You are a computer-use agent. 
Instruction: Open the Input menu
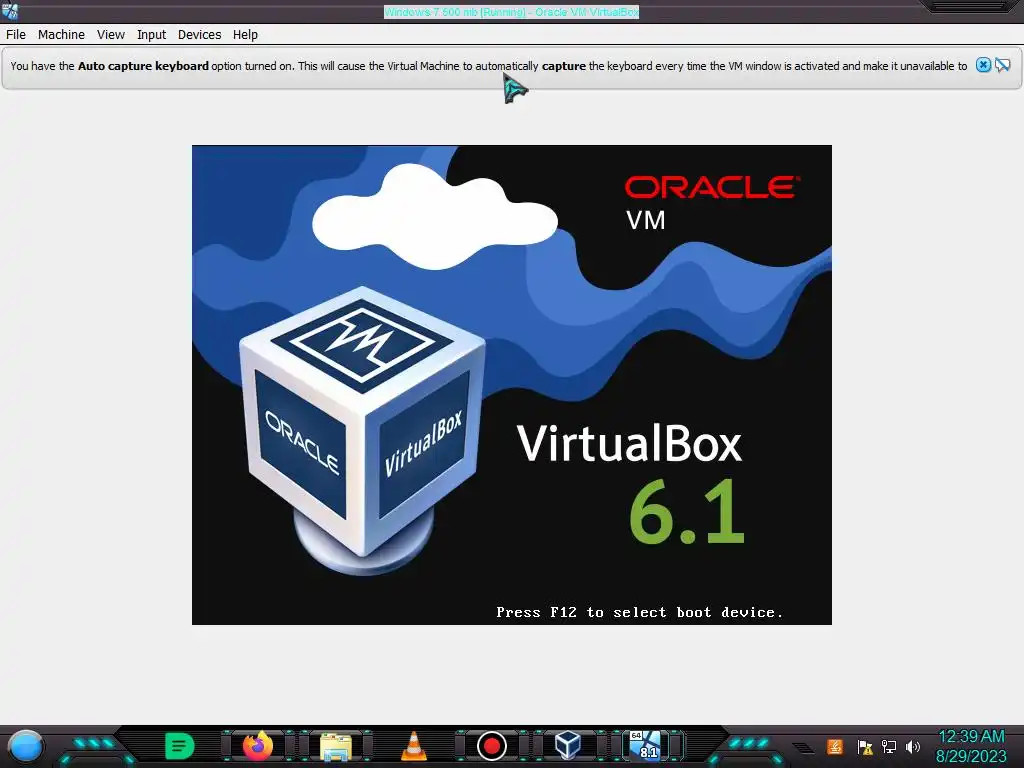pyautogui.click(x=152, y=35)
